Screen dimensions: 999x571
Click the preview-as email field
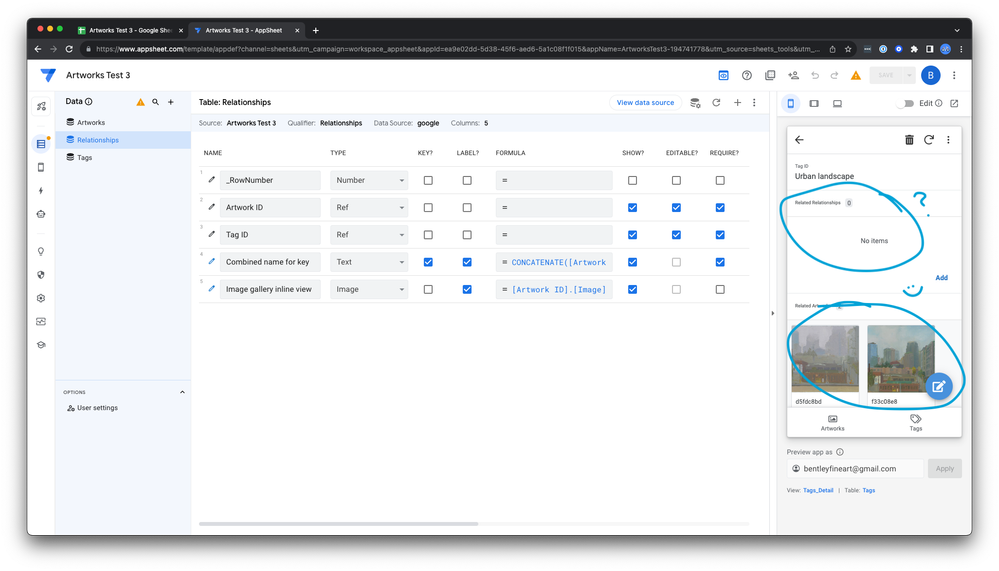(855, 468)
